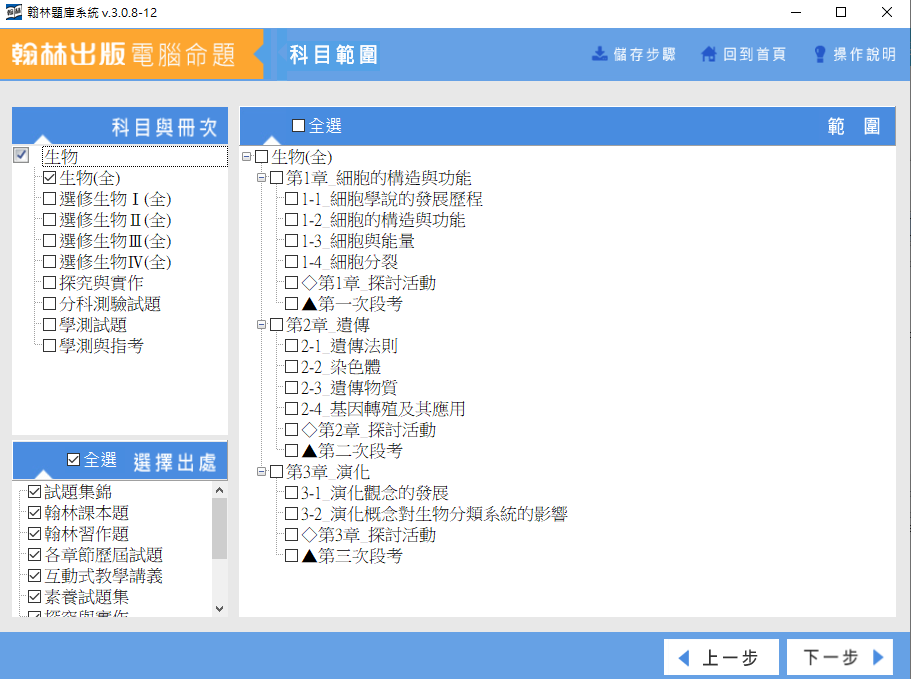The height and width of the screenshot is (679, 911).
Task: Collapse the 第1章 細胞的構造與功能 node
Action: (262, 178)
